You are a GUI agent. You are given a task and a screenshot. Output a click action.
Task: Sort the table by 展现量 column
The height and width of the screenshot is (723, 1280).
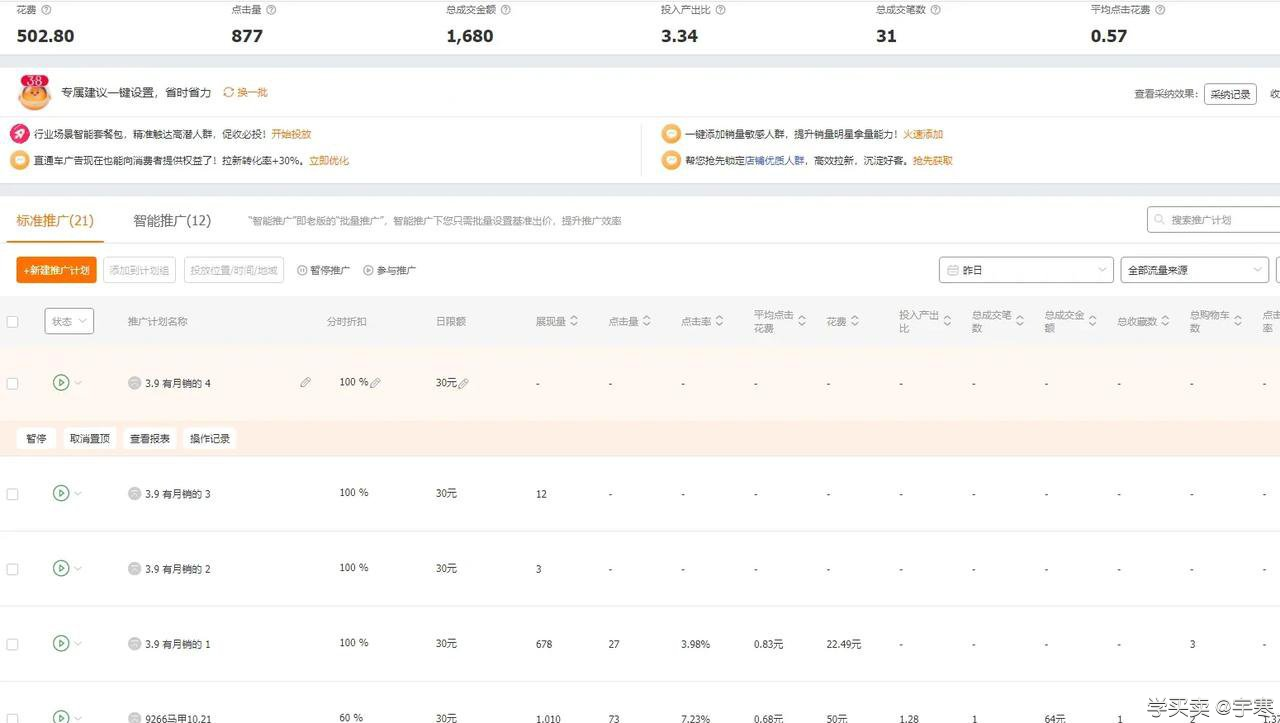[574, 321]
